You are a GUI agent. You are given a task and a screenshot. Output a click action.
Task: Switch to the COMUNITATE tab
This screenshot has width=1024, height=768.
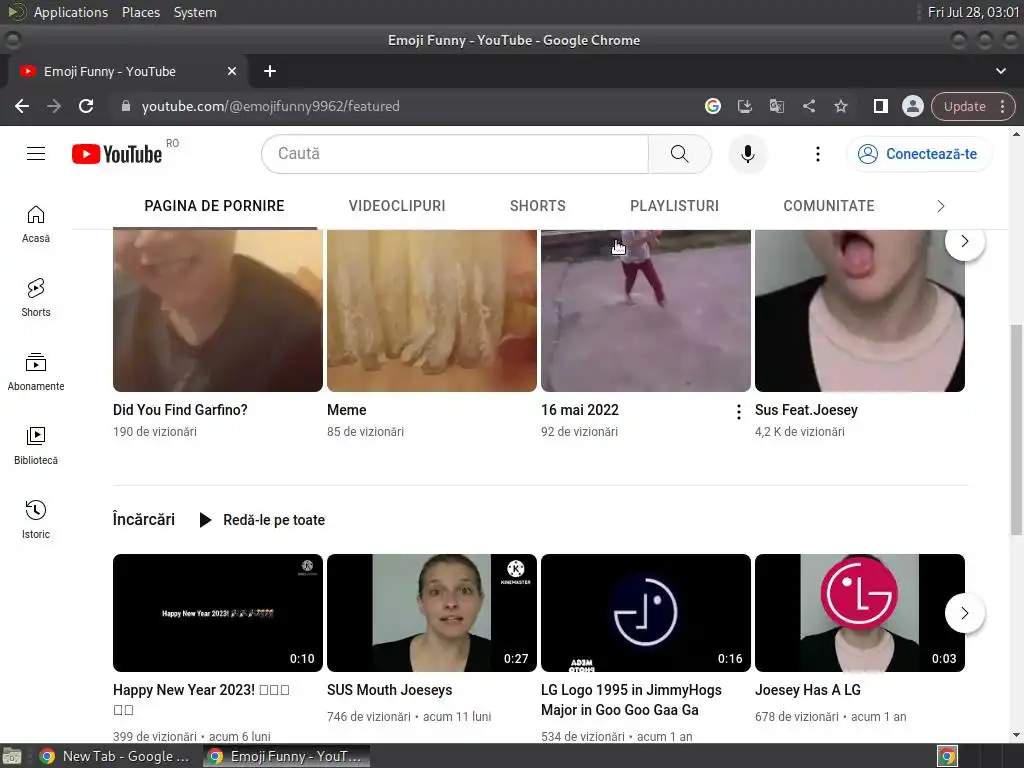pyautogui.click(x=829, y=206)
